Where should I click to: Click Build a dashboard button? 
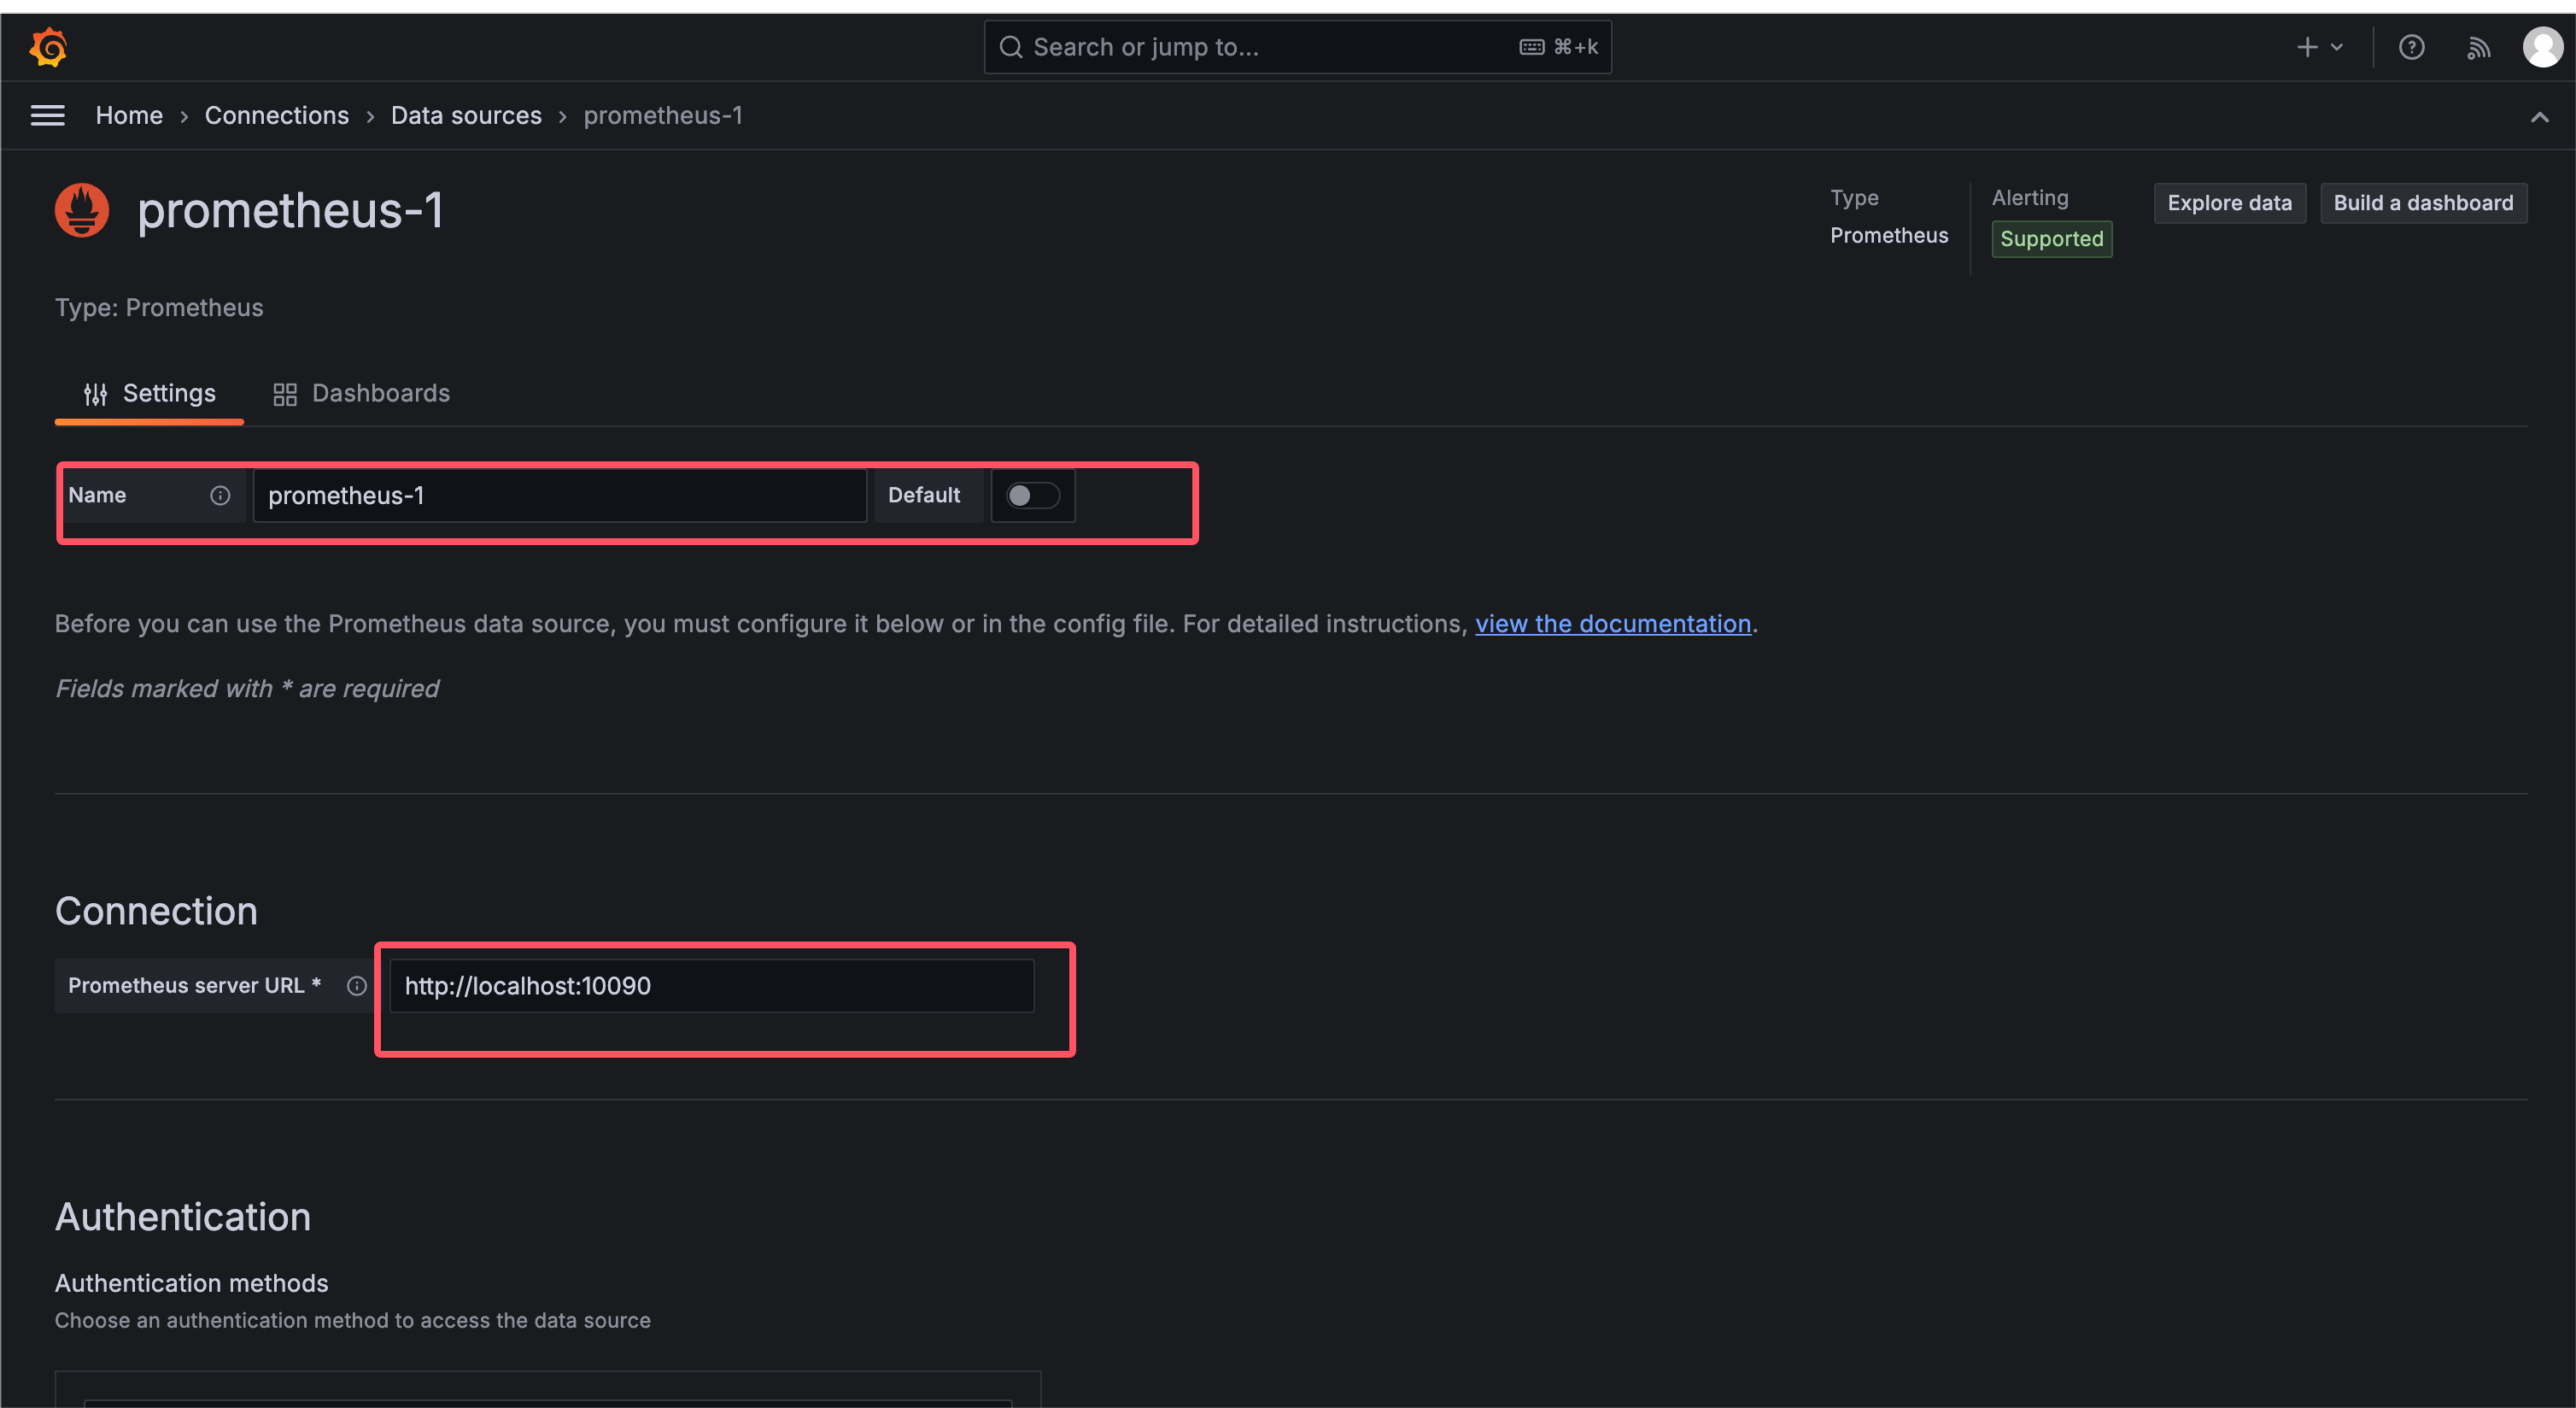pyautogui.click(x=2423, y=203)
